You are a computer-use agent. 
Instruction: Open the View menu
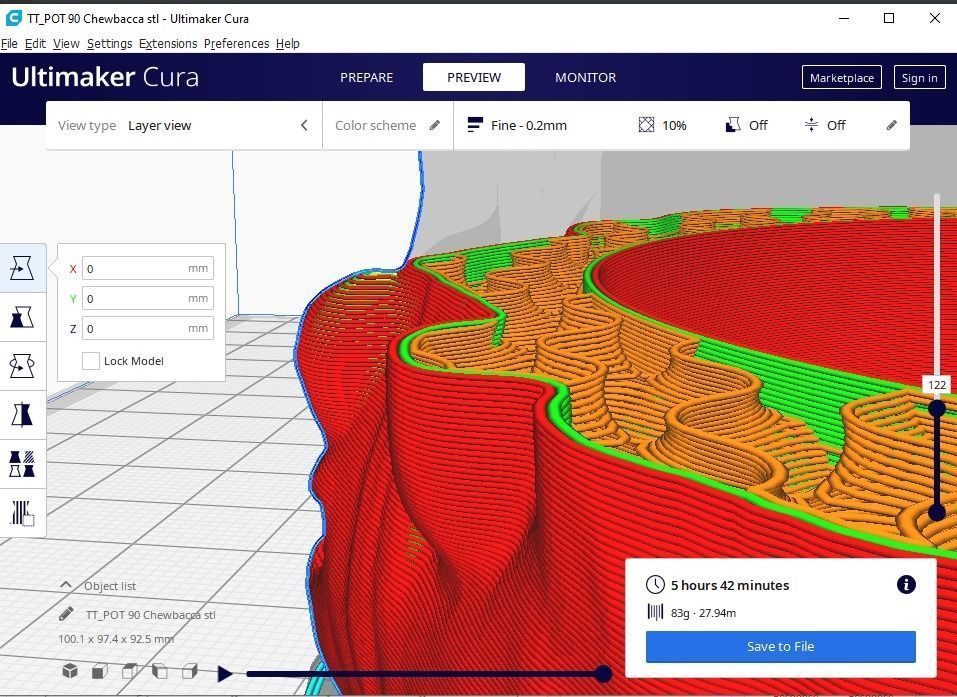66,43
